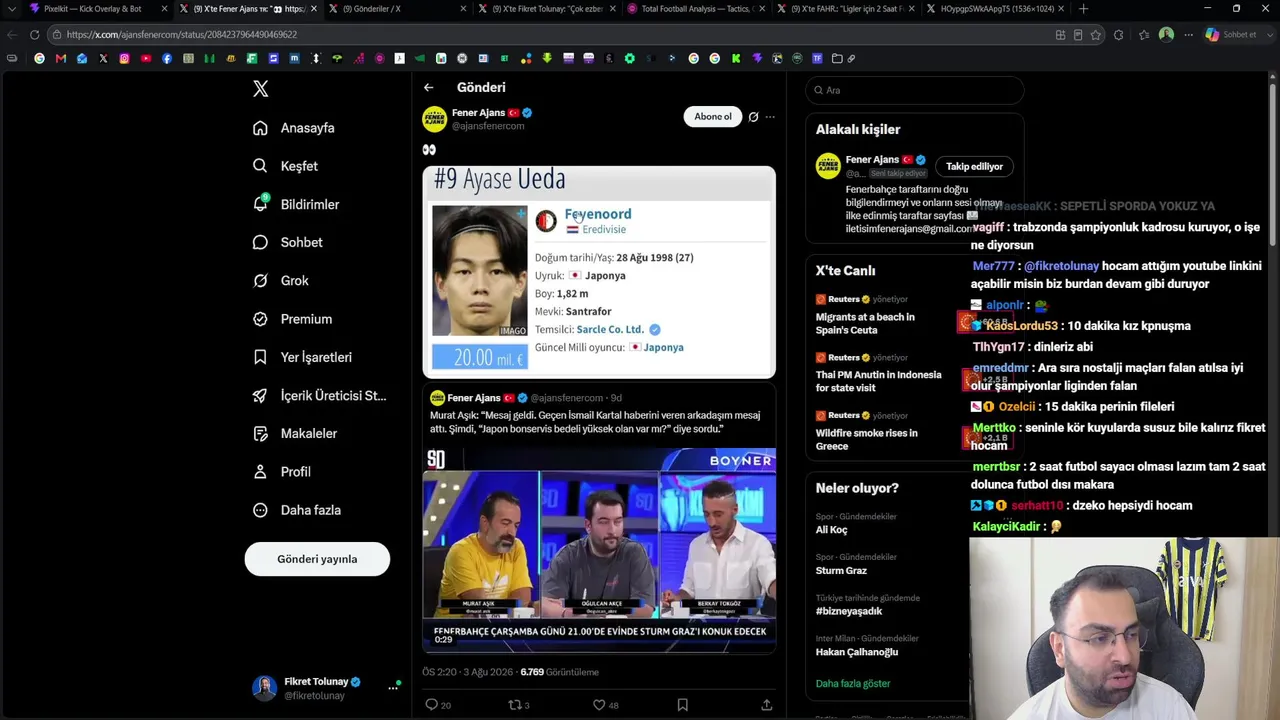Open the Google bookmark in the bookmarks bar
Screen dimensions: 1280x720
tap(39, 58)
